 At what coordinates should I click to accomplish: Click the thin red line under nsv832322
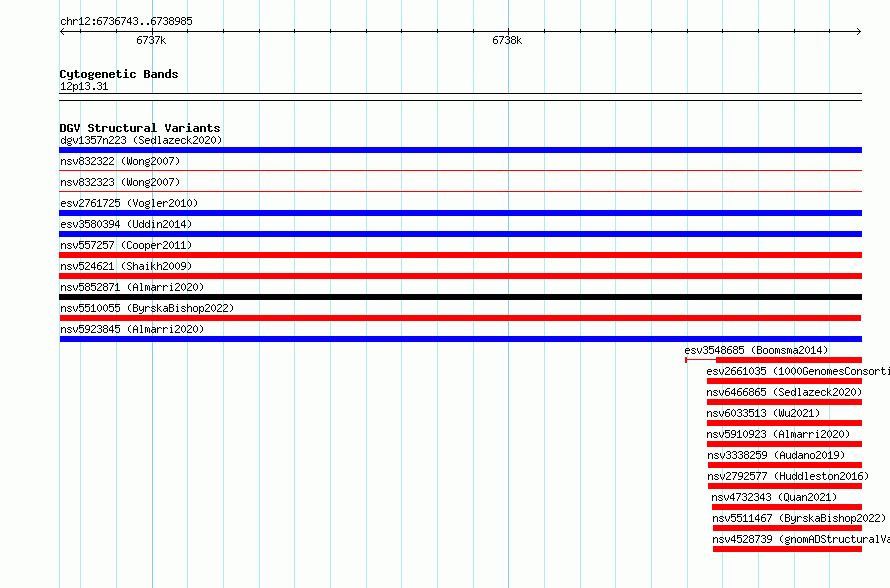pyautogui.click(x=460, y=170)
